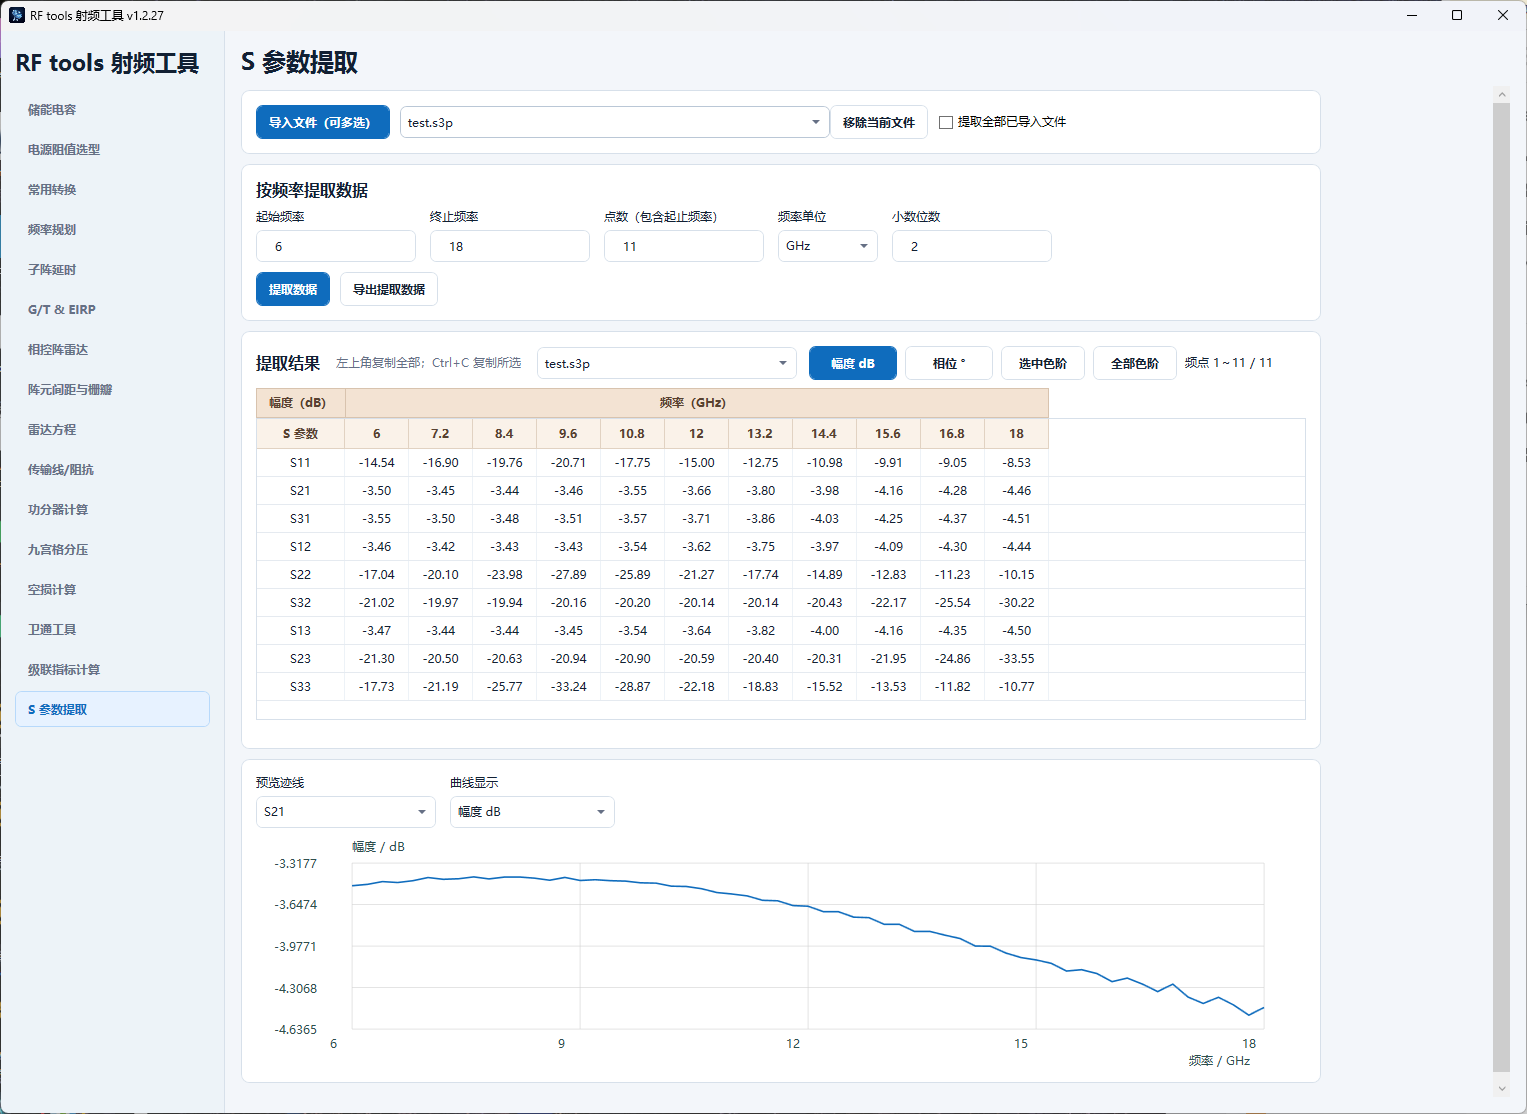Select 频率规划 in the sidebar
Image resolution: width=1527 pixels, height=1114 pixels.
coord(112,230)
